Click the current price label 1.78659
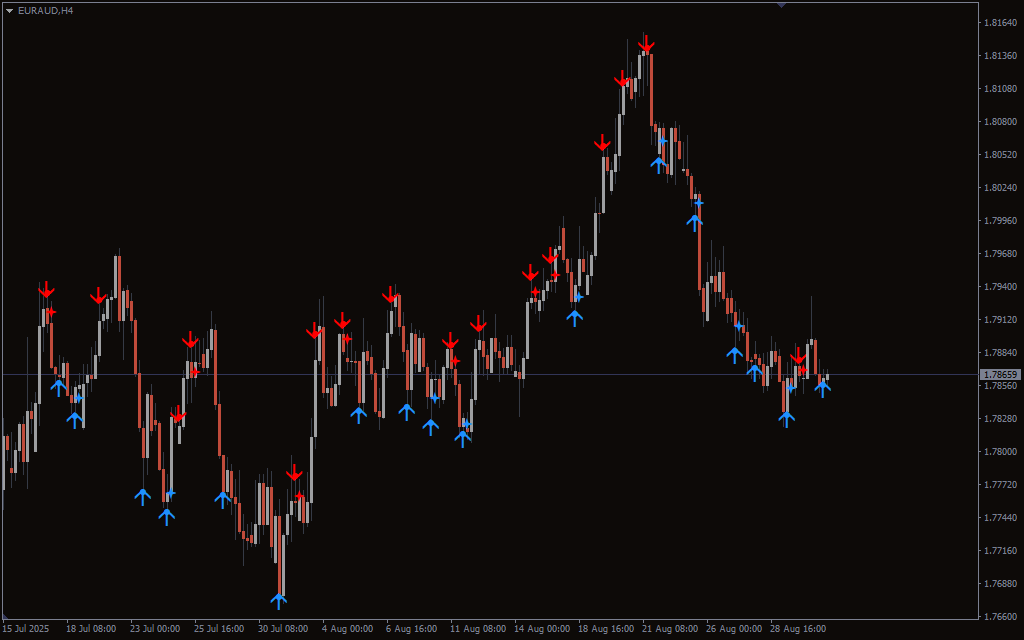The height and width of the screenshot is (640, 1024). coord(1000,375)
